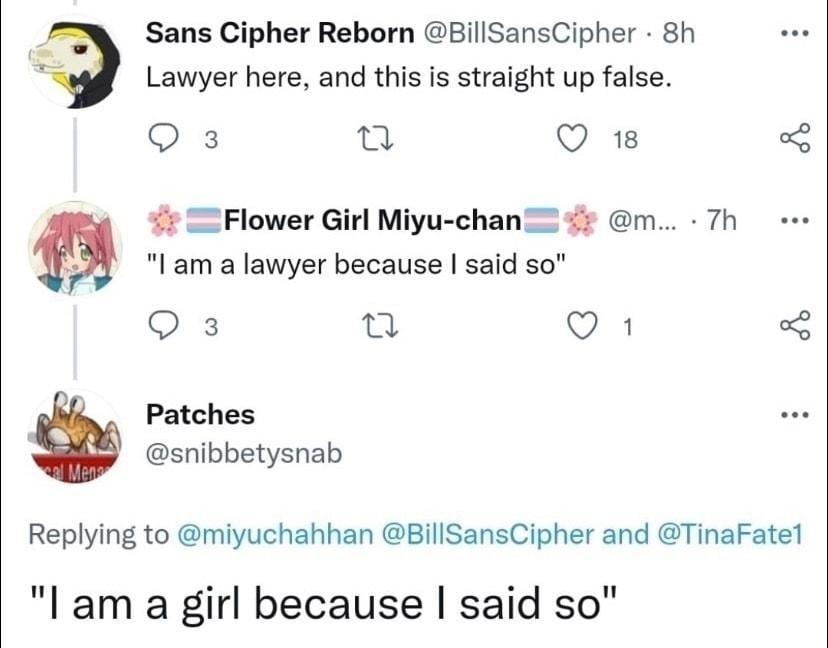
Task: Open the share icon on Miyu-chan's tweet
Action: [x=793, y=325]
